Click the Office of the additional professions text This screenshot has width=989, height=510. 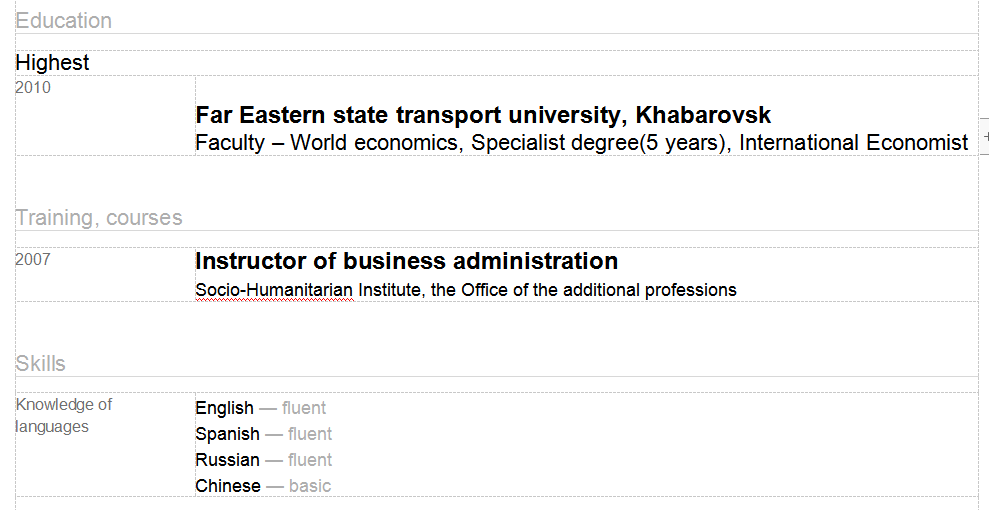(x=599, y=290)
